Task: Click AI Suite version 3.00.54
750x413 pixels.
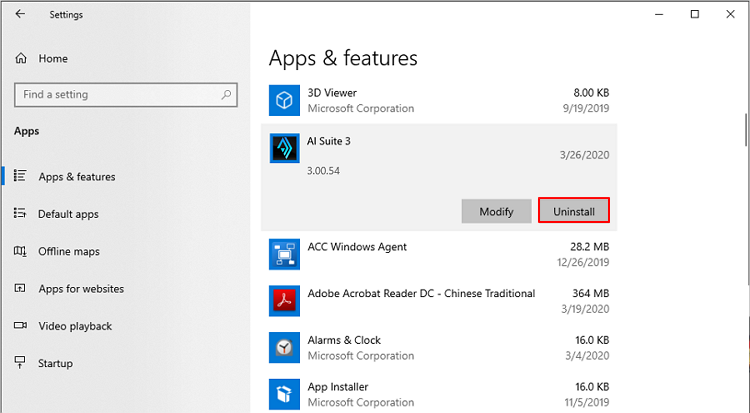Action: [x=323, y=171]
